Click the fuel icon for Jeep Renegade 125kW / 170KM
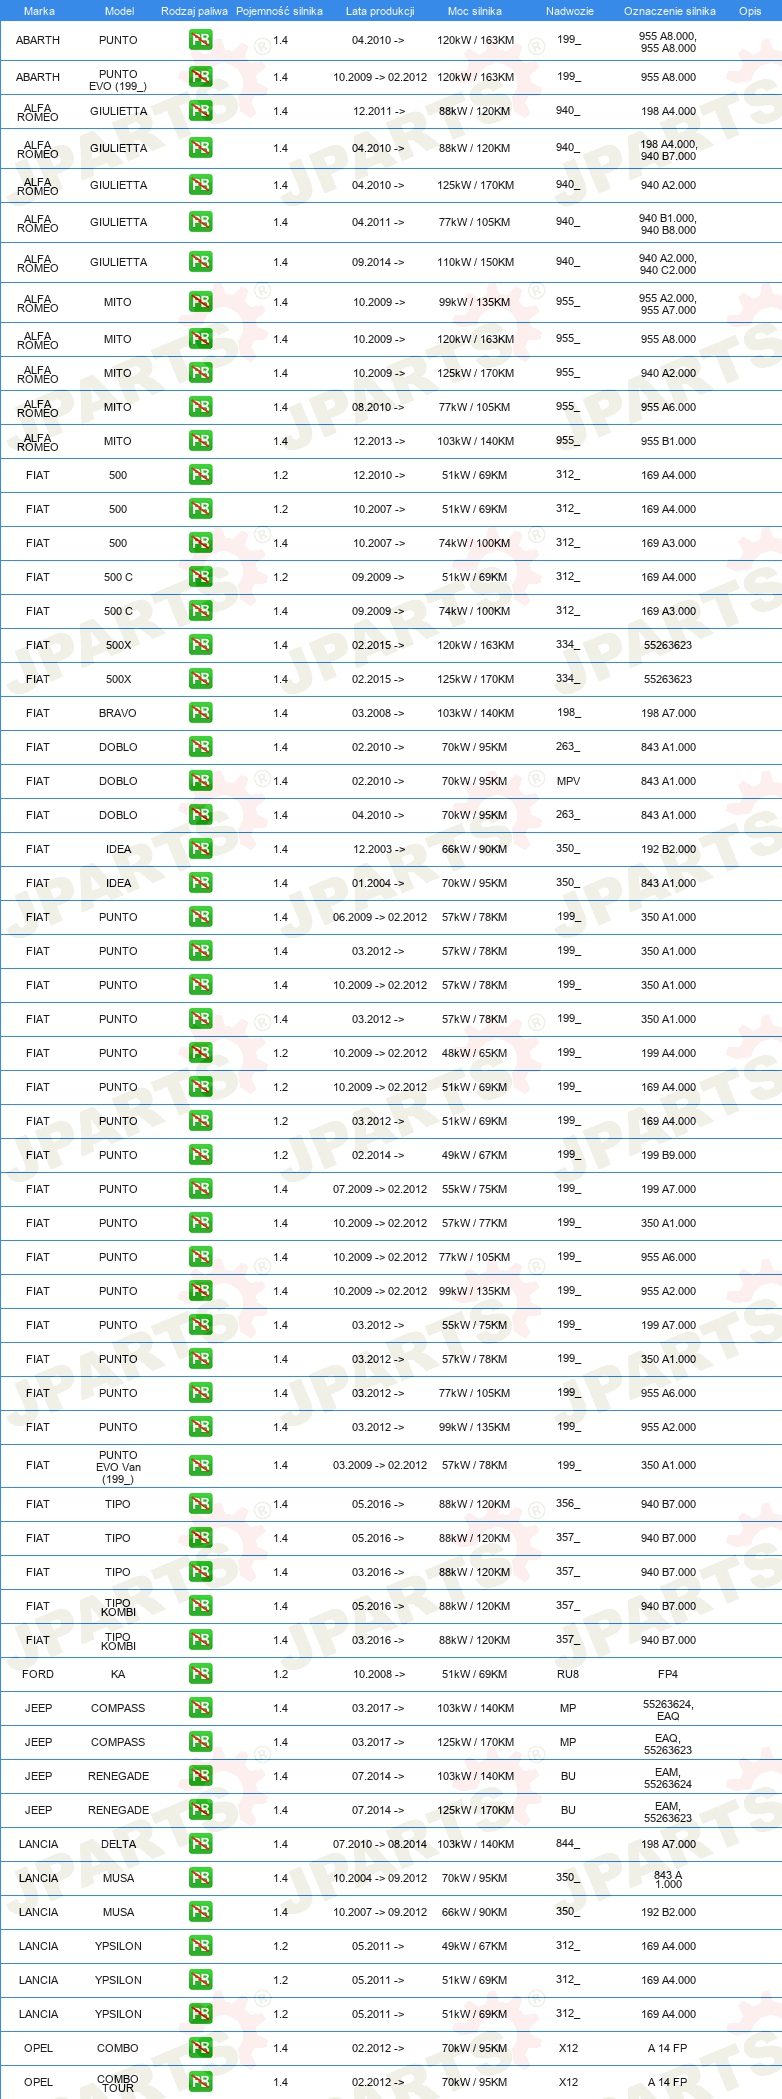The image size is (782, 2099). point(200,1810)
